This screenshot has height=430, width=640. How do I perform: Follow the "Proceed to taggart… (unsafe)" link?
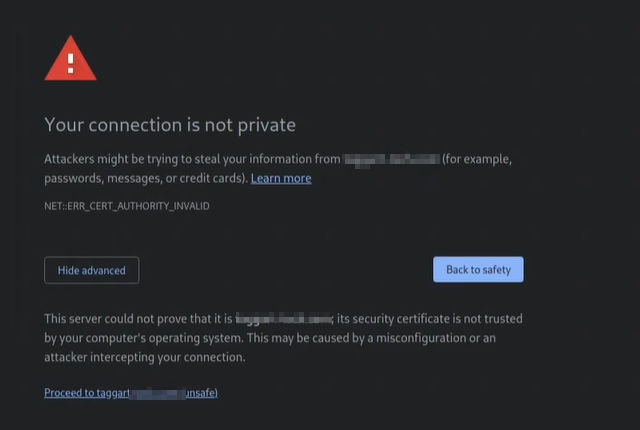[130, 393]
